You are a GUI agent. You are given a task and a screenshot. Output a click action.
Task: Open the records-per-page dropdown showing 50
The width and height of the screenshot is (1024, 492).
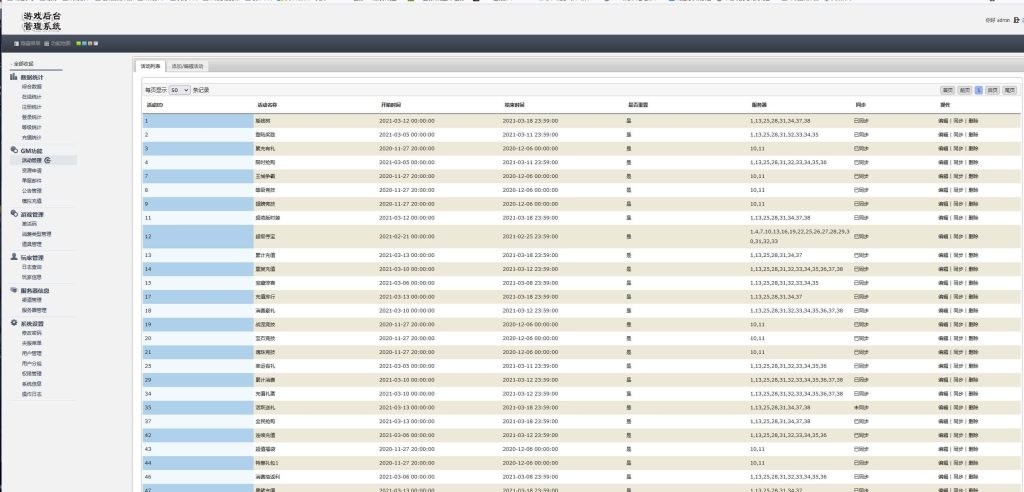pos(179,90)
